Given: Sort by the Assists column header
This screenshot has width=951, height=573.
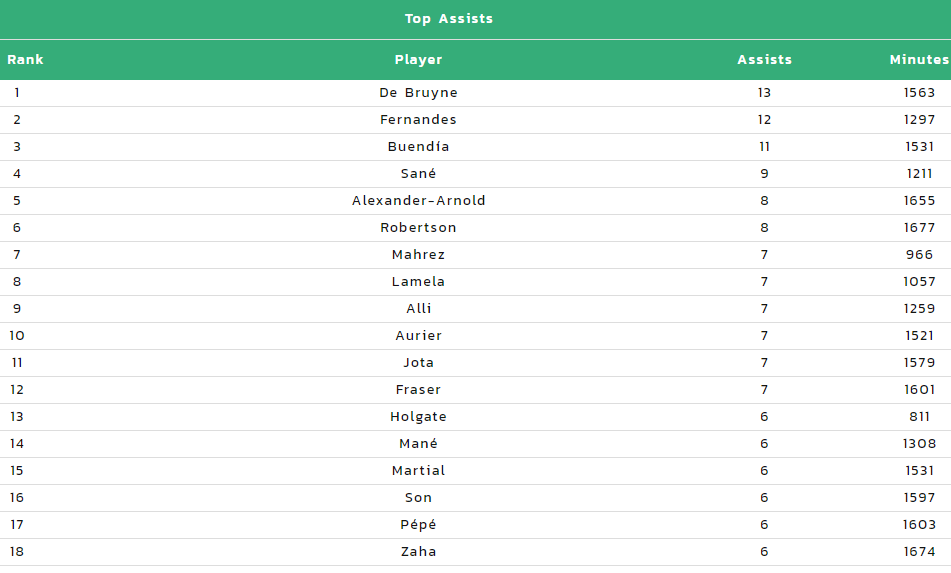Looking at the screenshot, I should coord(764,59).
